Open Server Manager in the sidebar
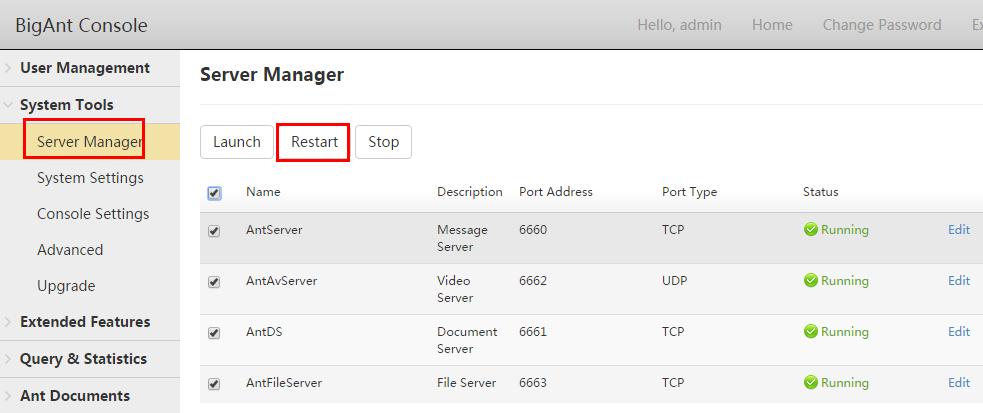The height and width of the screenshot is (413, 983). 90,142
